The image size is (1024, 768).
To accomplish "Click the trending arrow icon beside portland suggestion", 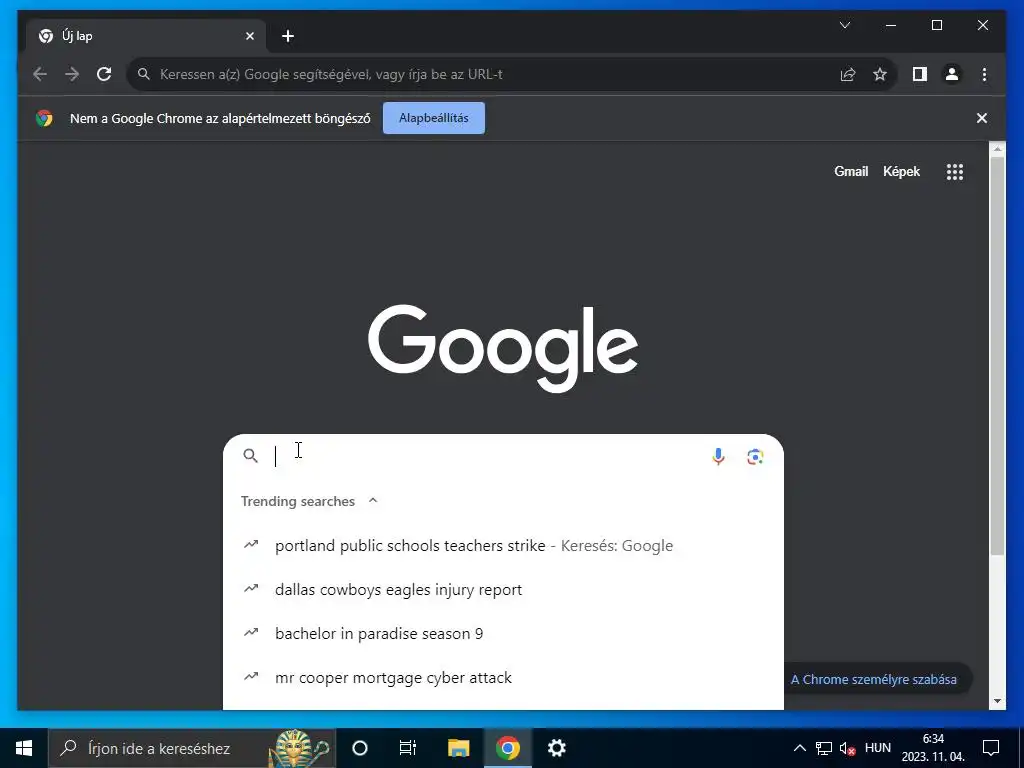I will coord(251,545).
